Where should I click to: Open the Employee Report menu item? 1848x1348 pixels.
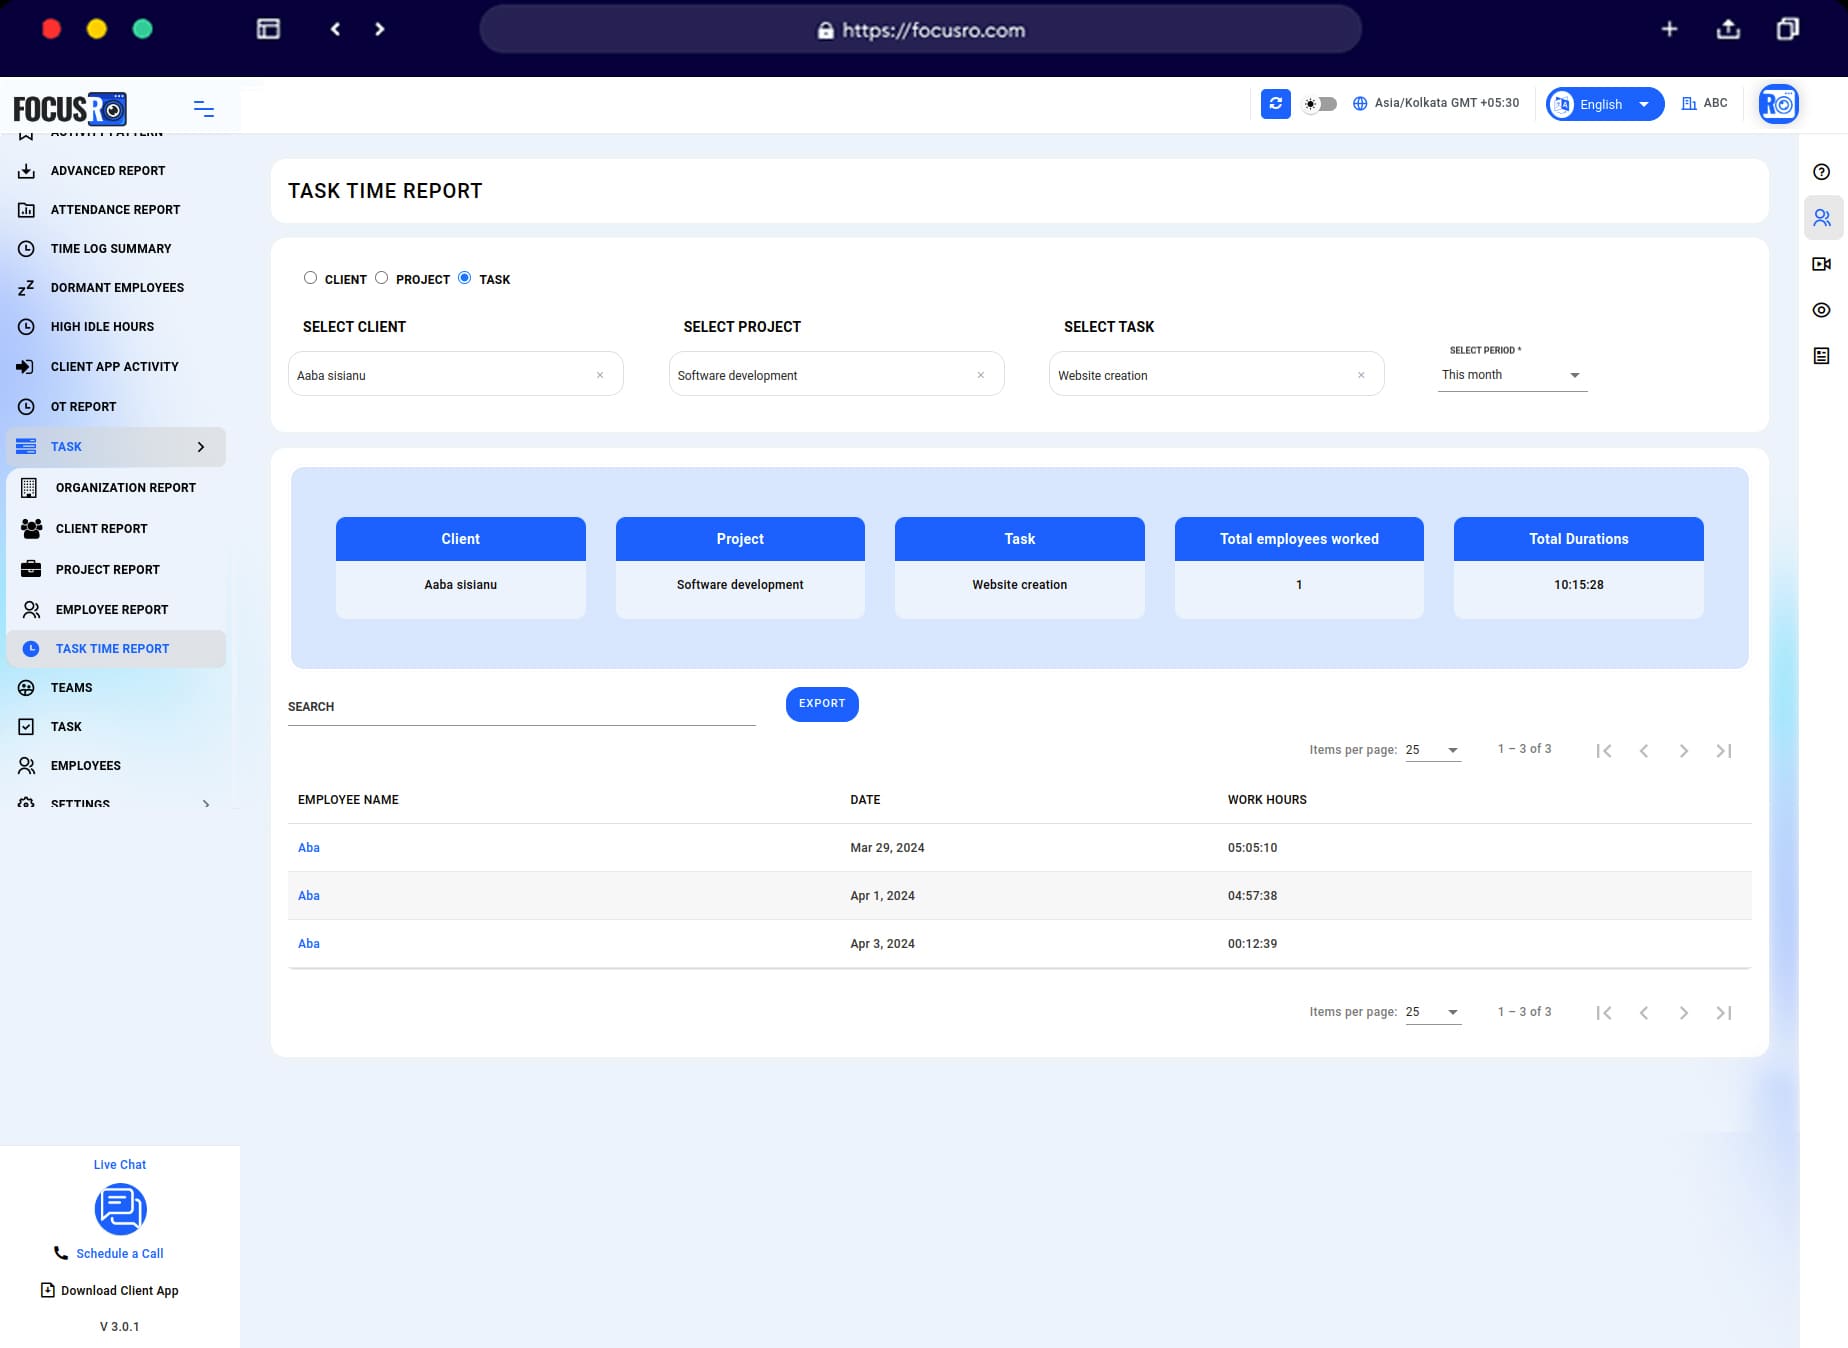click(112, 609)
